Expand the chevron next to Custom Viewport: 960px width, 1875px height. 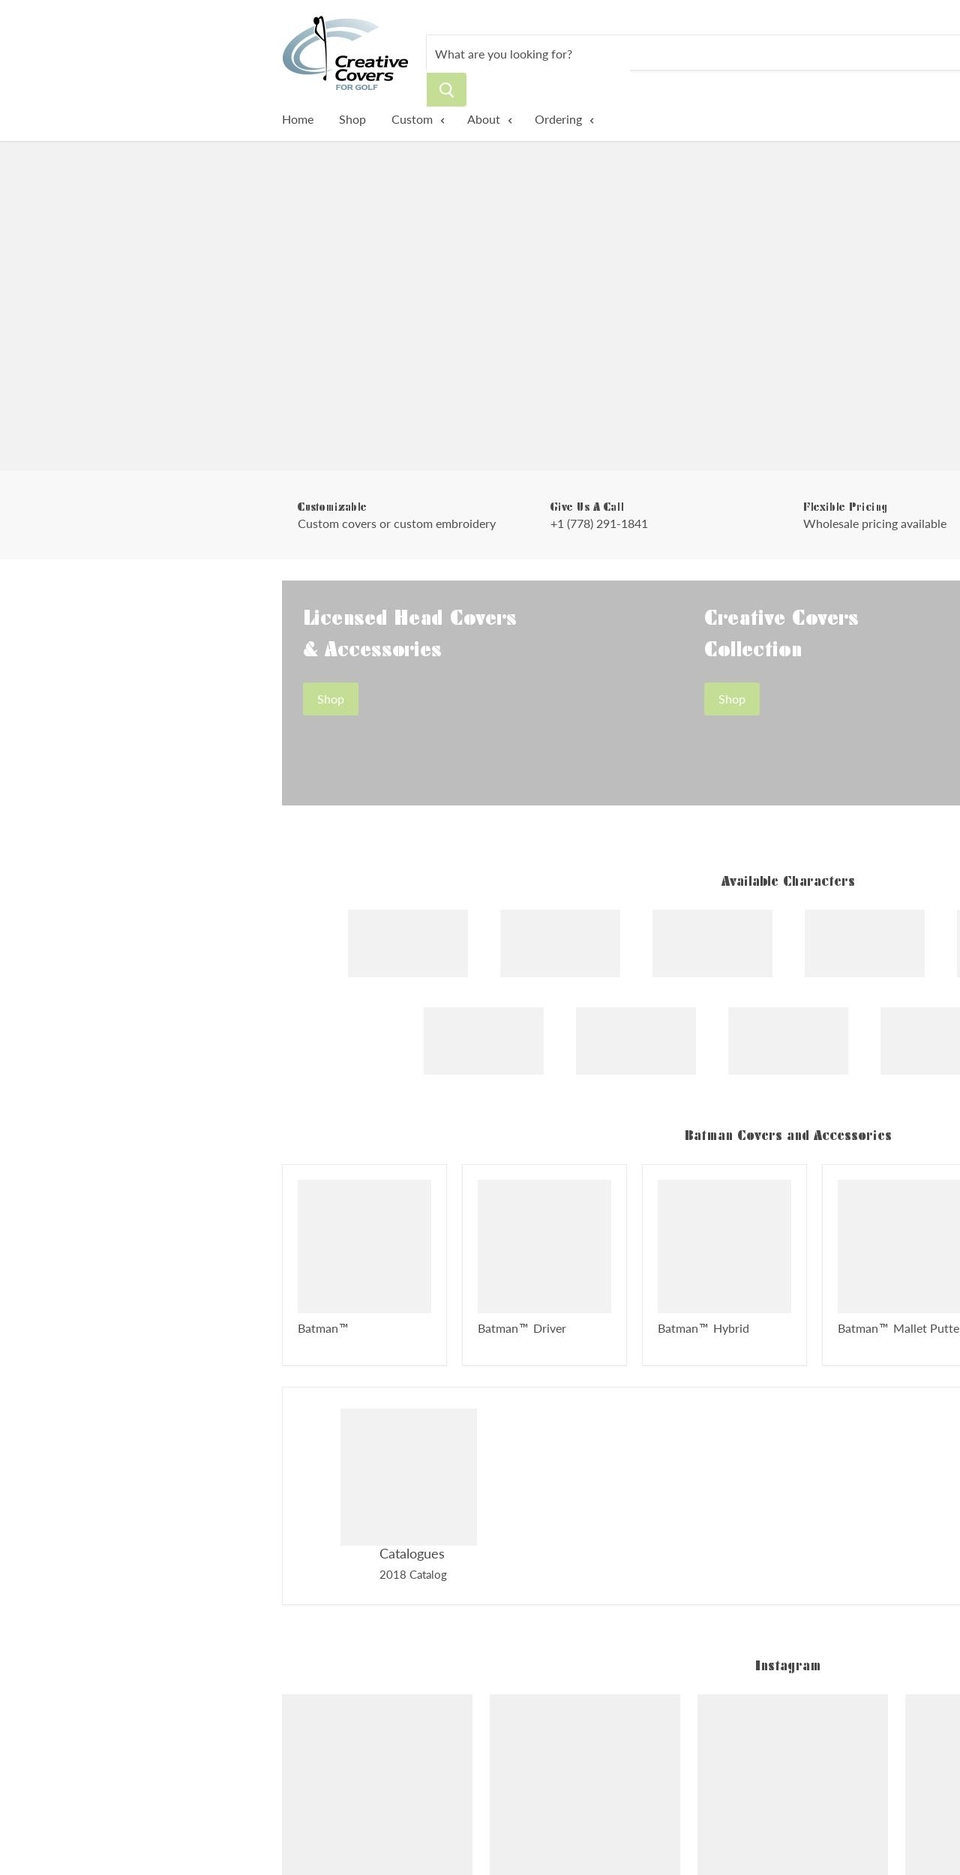[442, 121]
